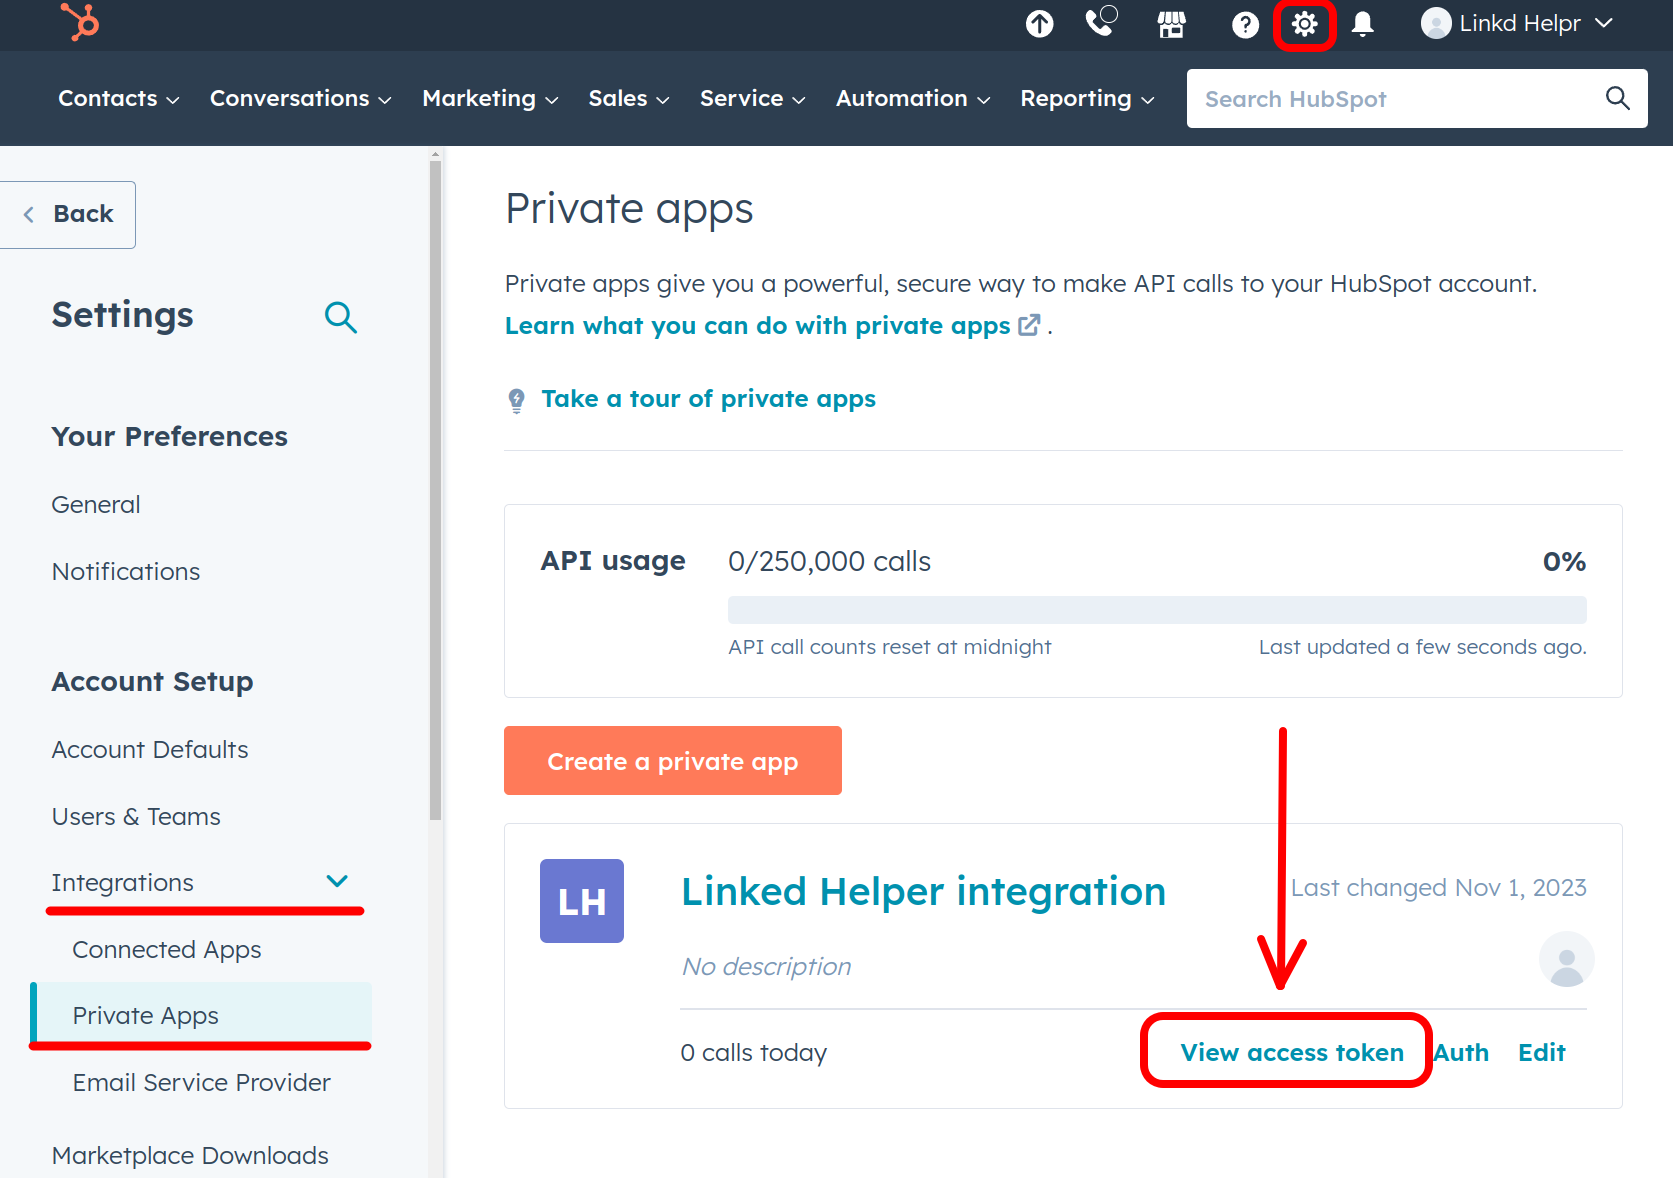Screen dimensions: 1673x1178
Task: Go back with the Back button
Action: click(x=68, y=214)
